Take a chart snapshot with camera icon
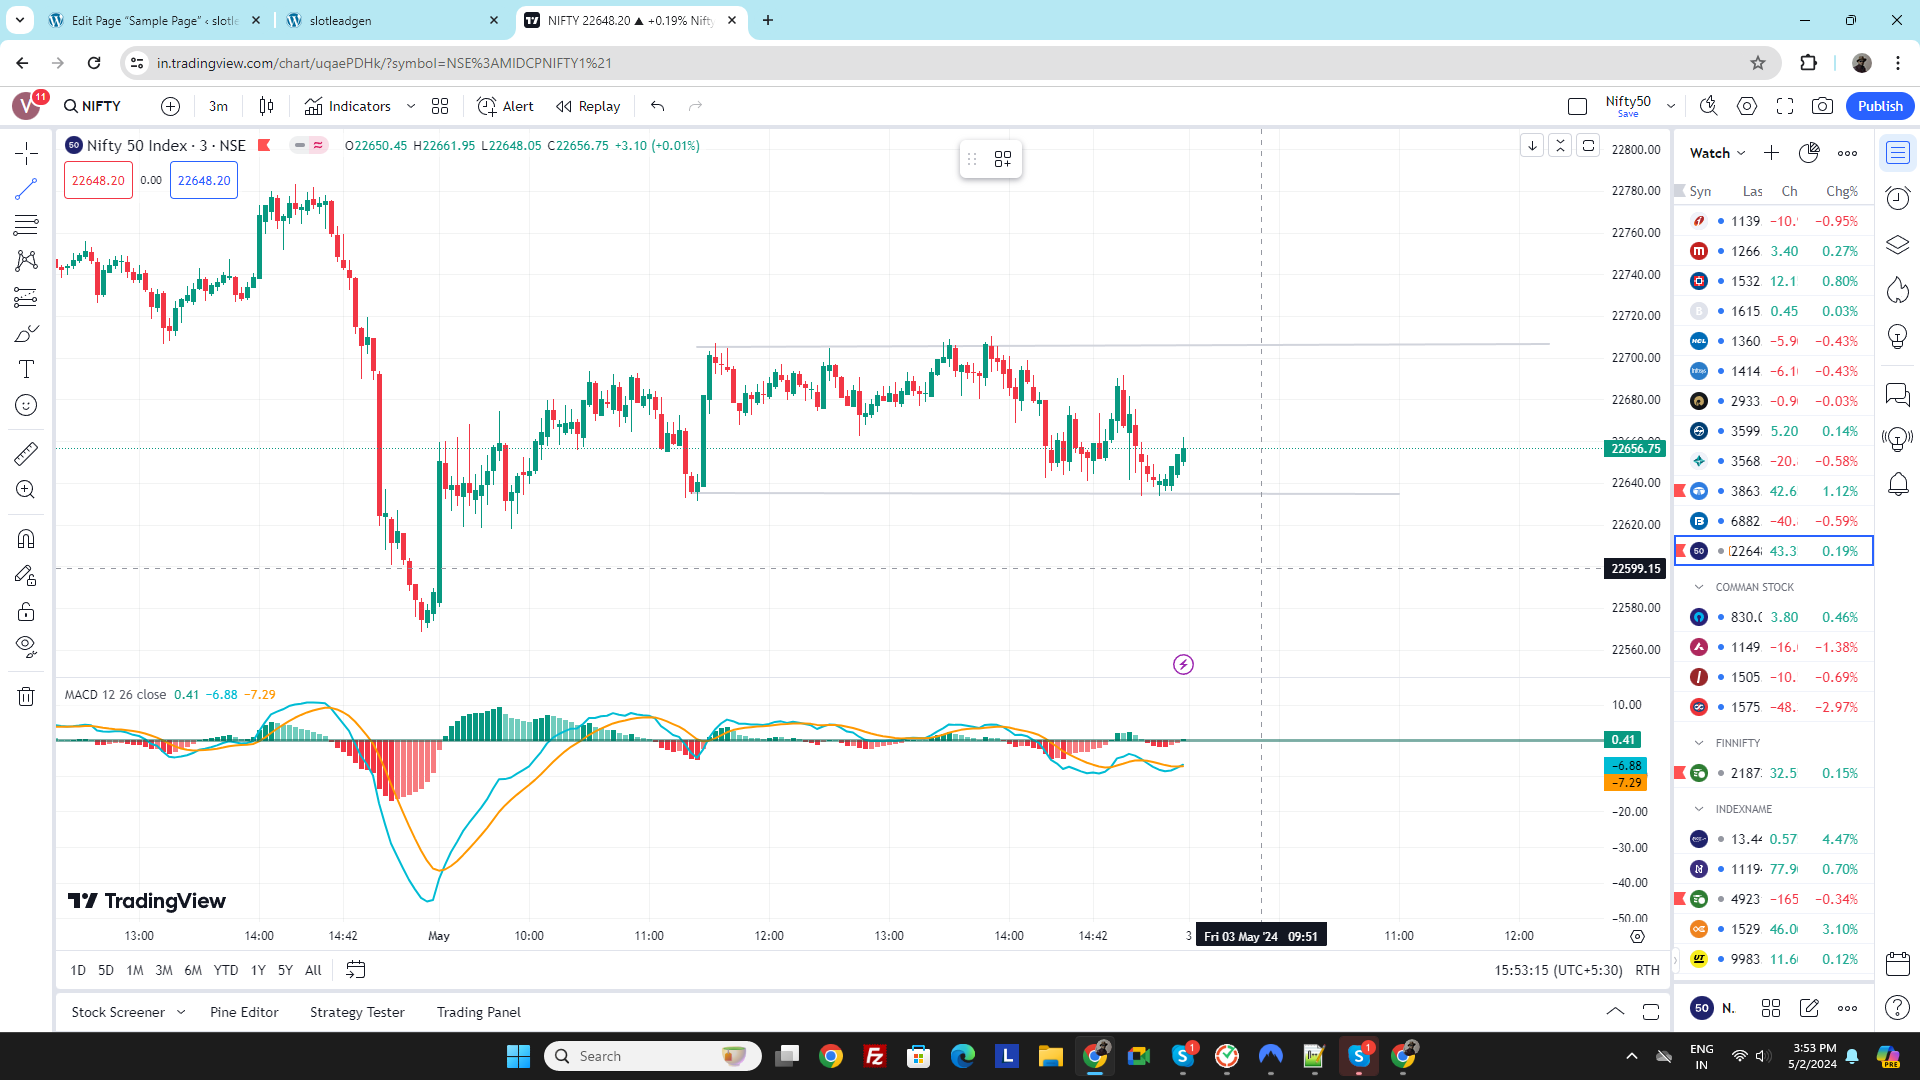 point(1823,106)
